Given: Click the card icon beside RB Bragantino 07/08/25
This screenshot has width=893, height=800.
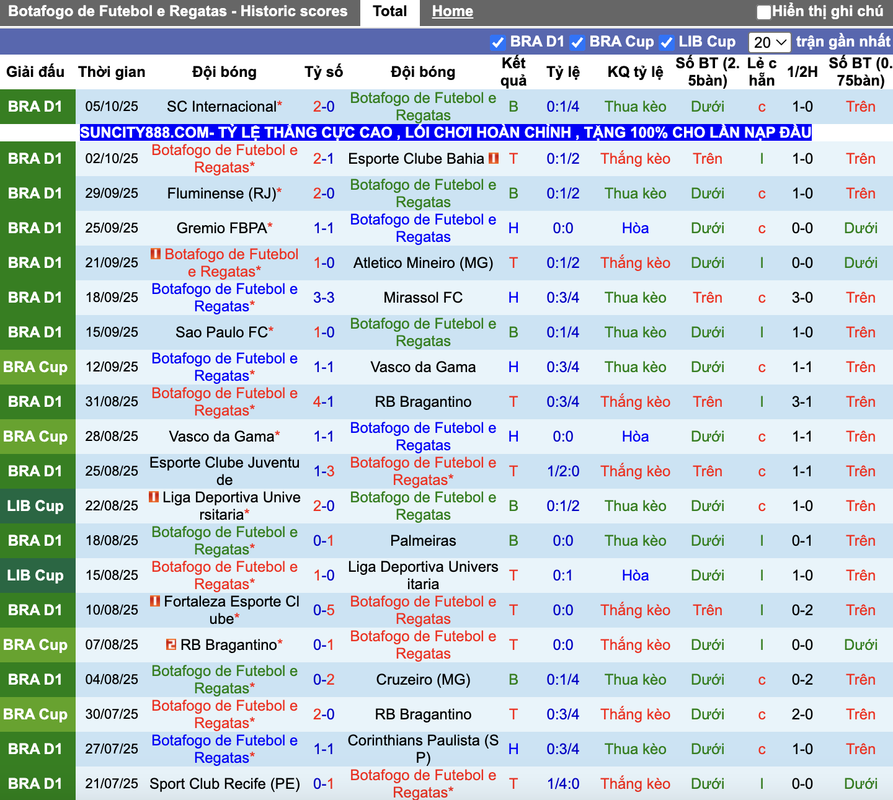Looking at the screenshot, I should (171, 645).
